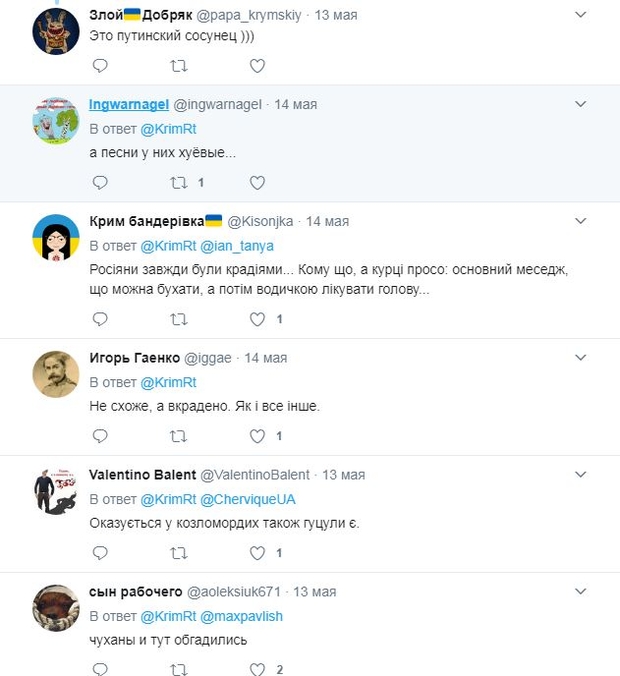Reply to Крим бандерівка's tweet
620x676 pixels.
coord(100,319)
